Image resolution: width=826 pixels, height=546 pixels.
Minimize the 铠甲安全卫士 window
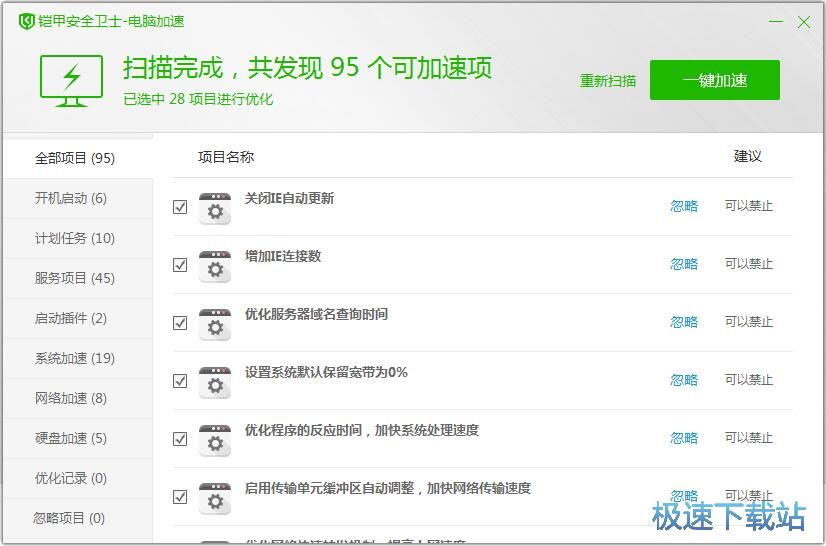[775, 22]
